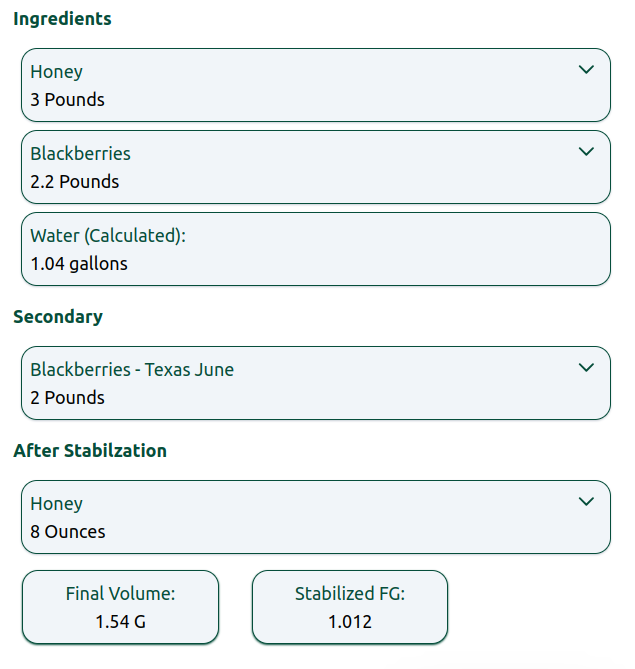635x669 pixels.
Task: Click the Honey label under After Stabilzation
Action: [56, 504]
